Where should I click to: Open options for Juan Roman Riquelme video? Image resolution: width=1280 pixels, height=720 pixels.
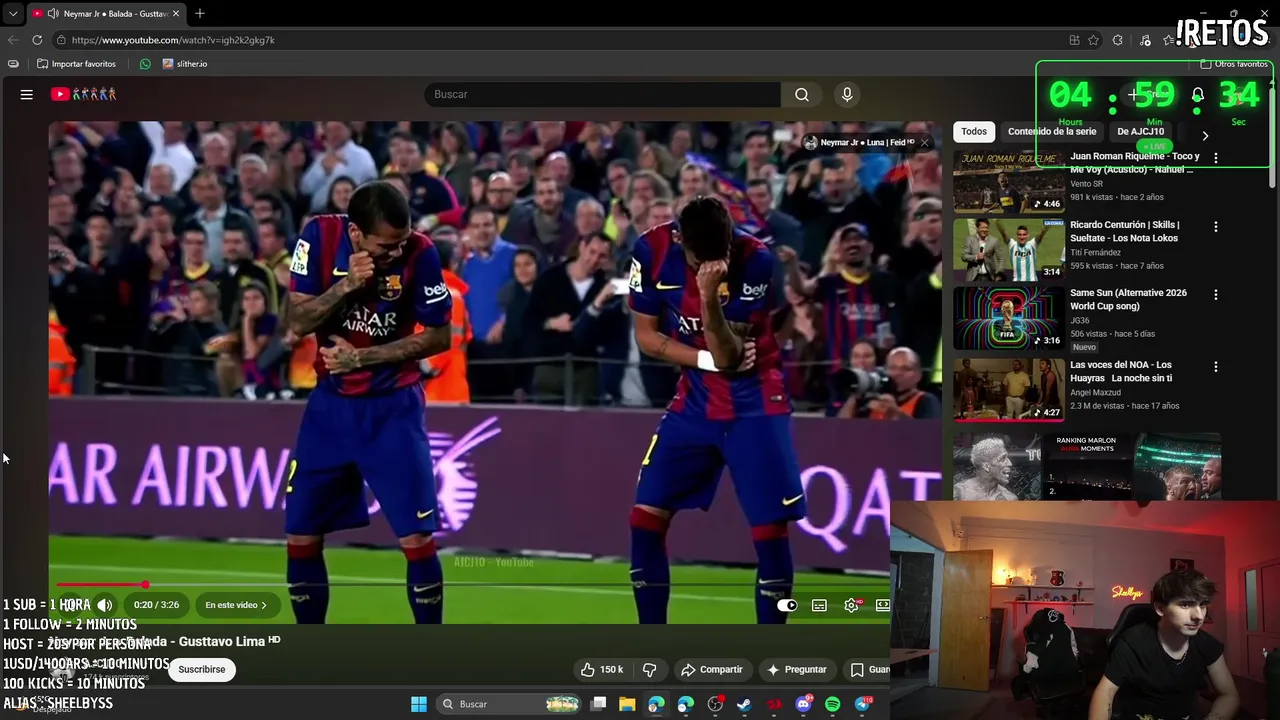[x=1215, y=158]
